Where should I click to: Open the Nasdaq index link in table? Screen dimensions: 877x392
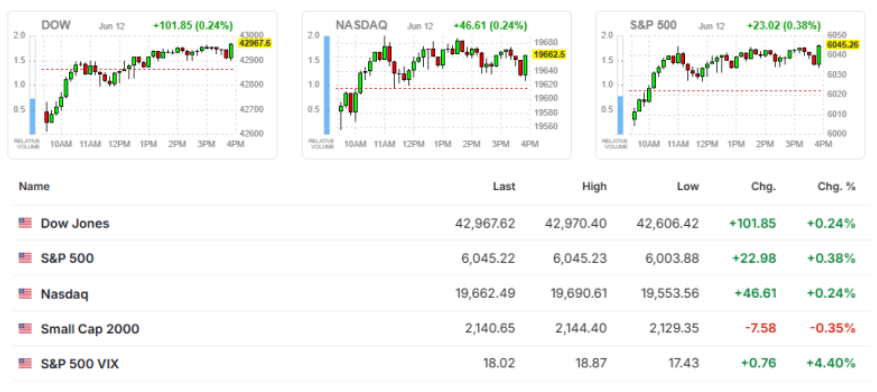point(64,294)
